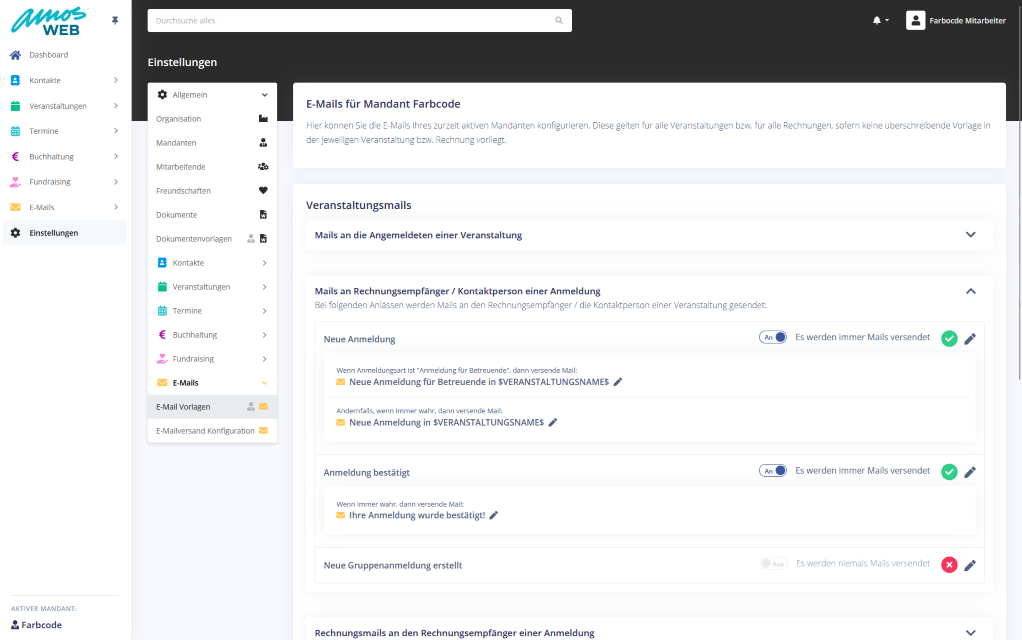1022x640 pixels.
Task: Open the Farbcode Mitarbeiter user menu
Action: coord(955,20)
